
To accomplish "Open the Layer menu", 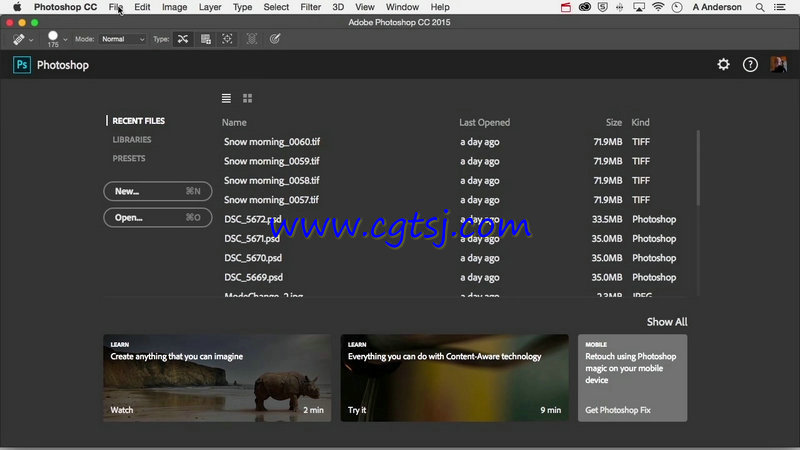I will coord(210,7).
